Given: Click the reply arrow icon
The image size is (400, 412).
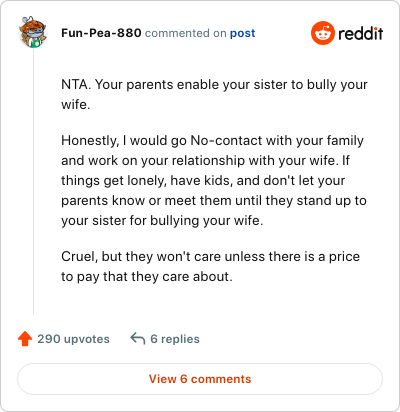Looking at the screenshot, I should (138, 338).
